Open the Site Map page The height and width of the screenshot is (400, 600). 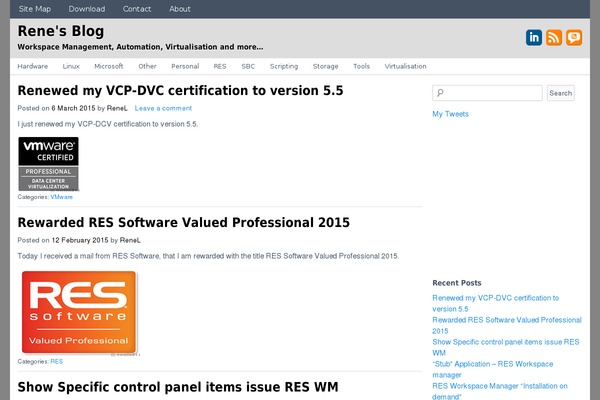tap(35, 9)
